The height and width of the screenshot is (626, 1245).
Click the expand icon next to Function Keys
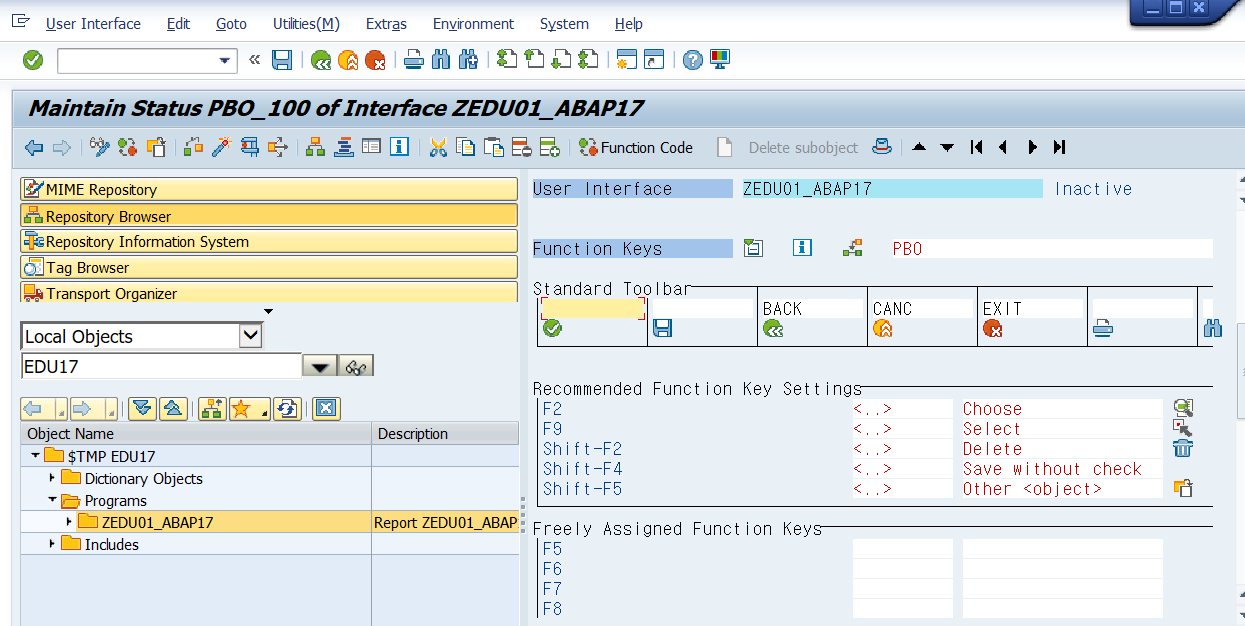[753, 248]
